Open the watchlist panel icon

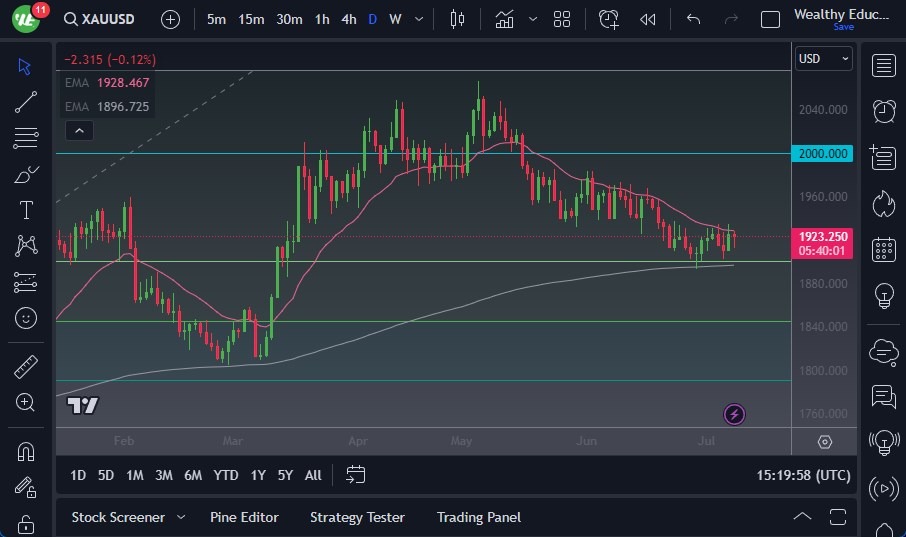click(884, 66)
